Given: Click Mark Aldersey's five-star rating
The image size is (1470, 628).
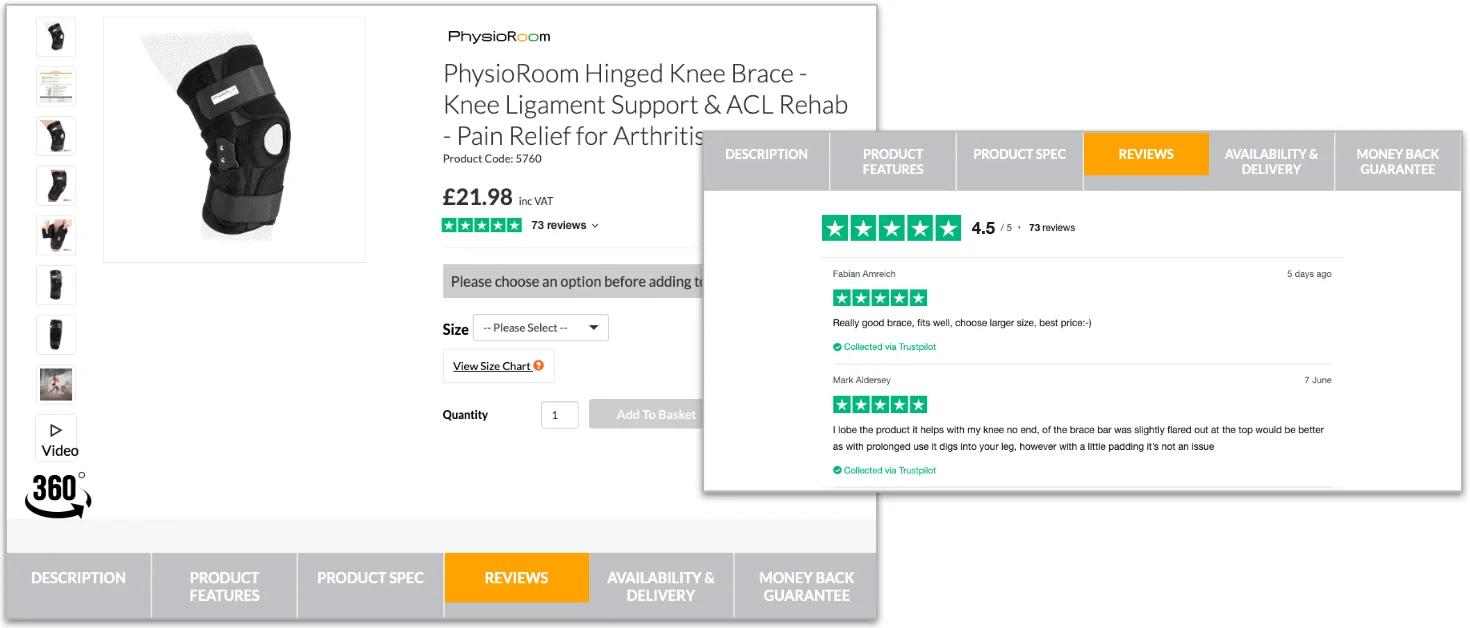Looking at the screenshot, I should tap(879, 405).
